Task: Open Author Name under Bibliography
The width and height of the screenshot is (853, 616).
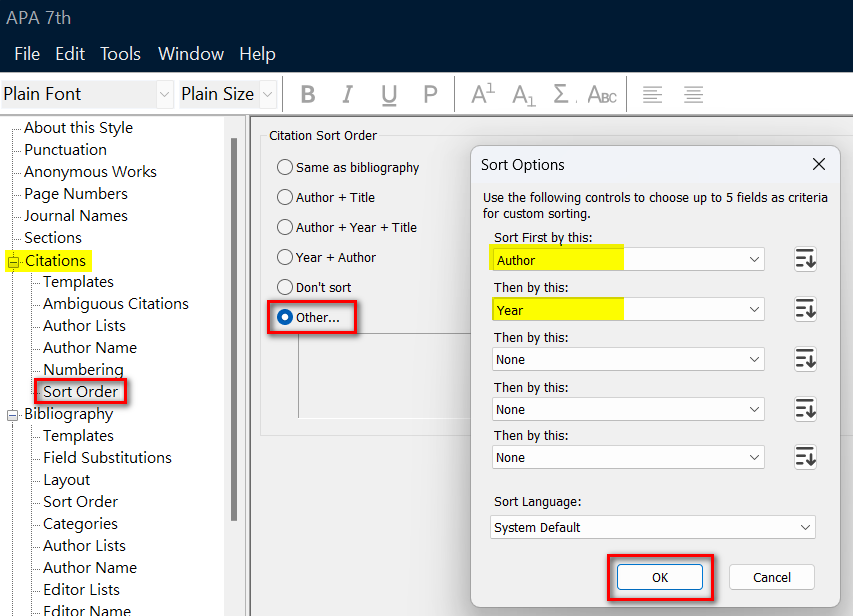Action: pyautogui.click(x=90, y=568)
